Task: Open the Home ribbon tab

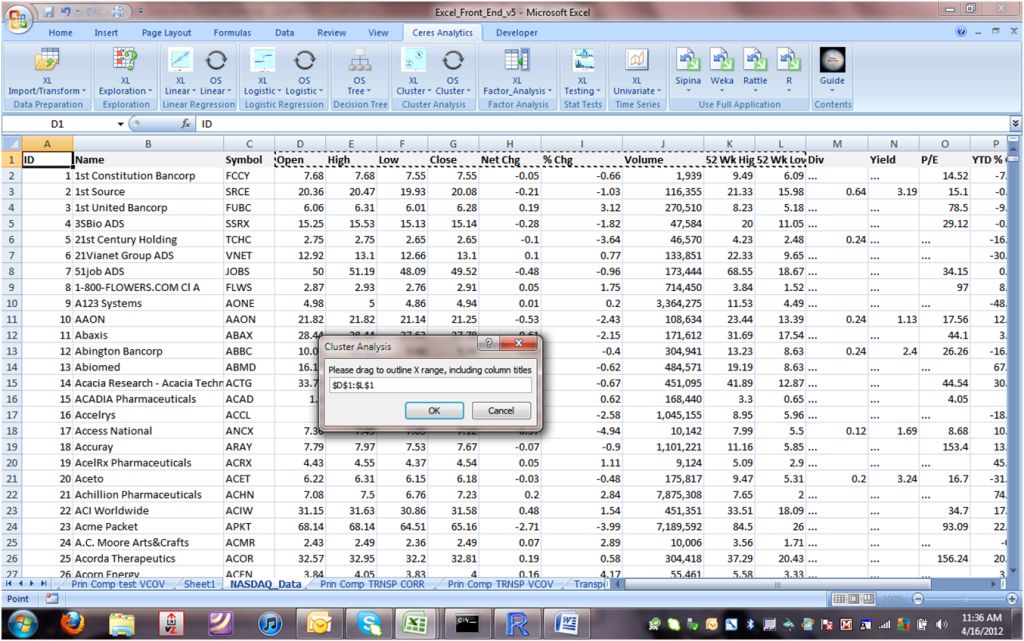Action: pyautogui.click(x=60, y=33)
